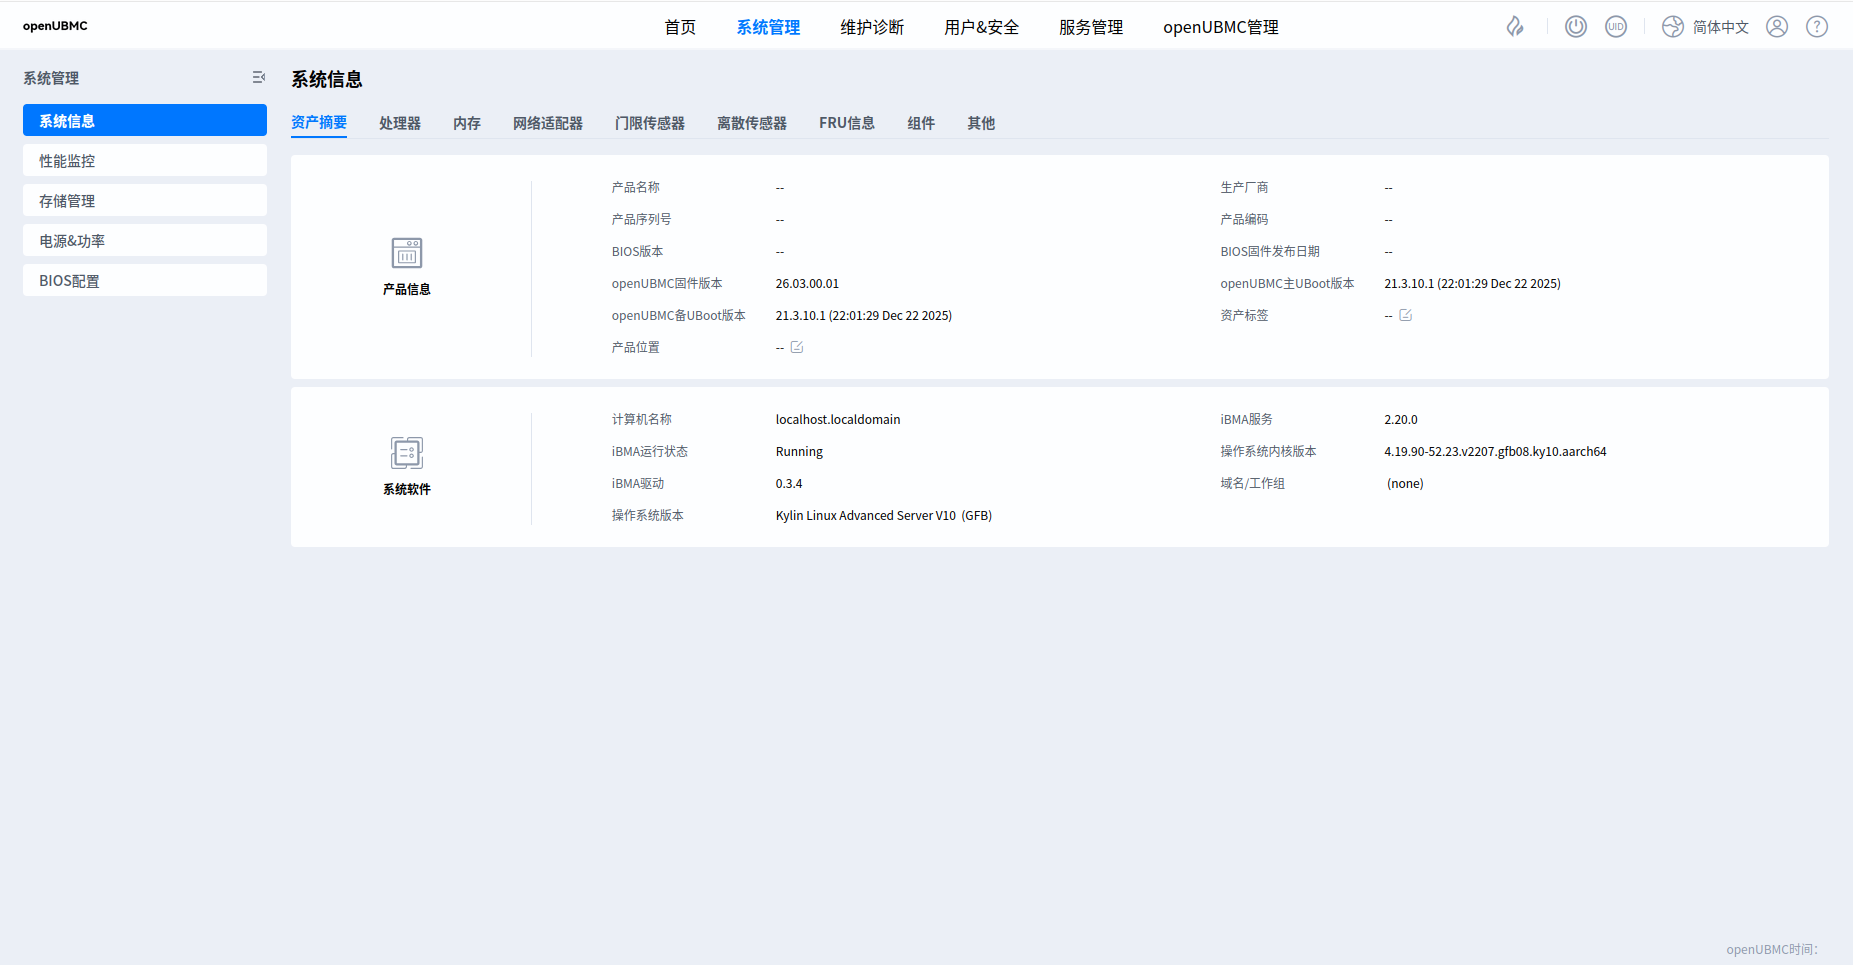Select 性能监控 in the sidebar
Viewport: 1853px width, 965px height.
(145, 161)
